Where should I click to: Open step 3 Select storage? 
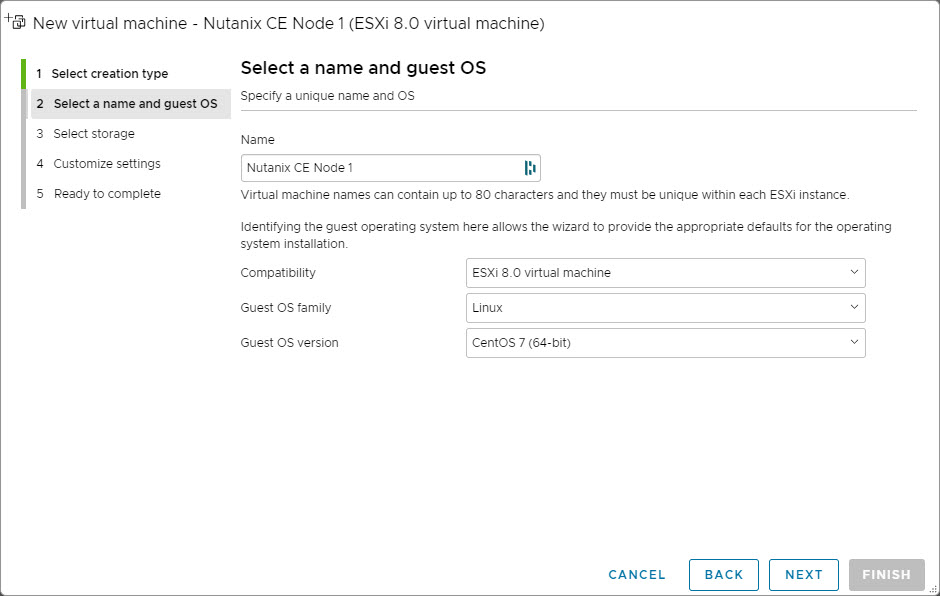click(x=94, y=134)
